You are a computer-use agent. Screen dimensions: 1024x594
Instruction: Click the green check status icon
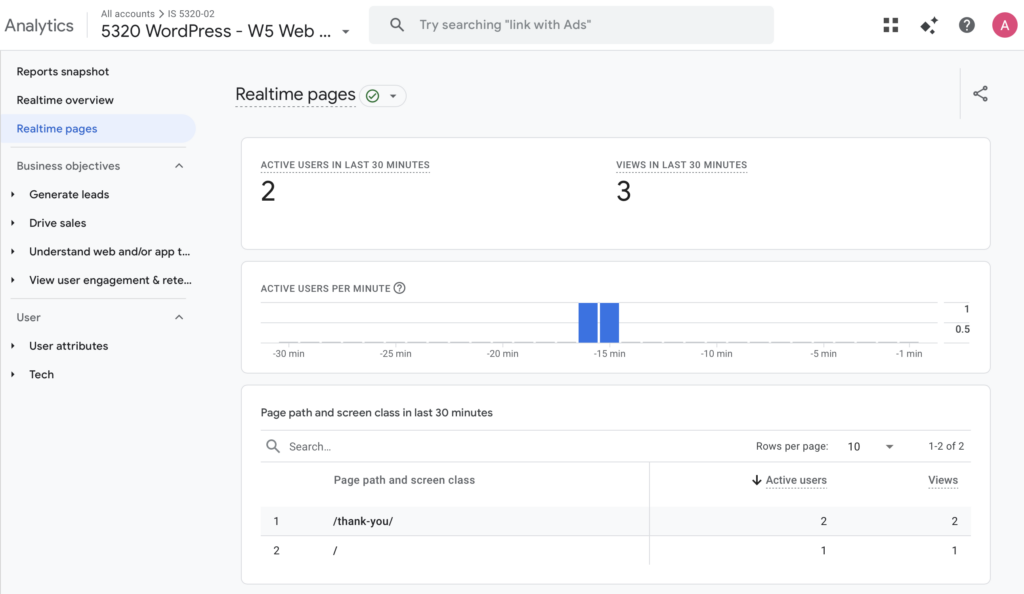click(x=373, y=96)
